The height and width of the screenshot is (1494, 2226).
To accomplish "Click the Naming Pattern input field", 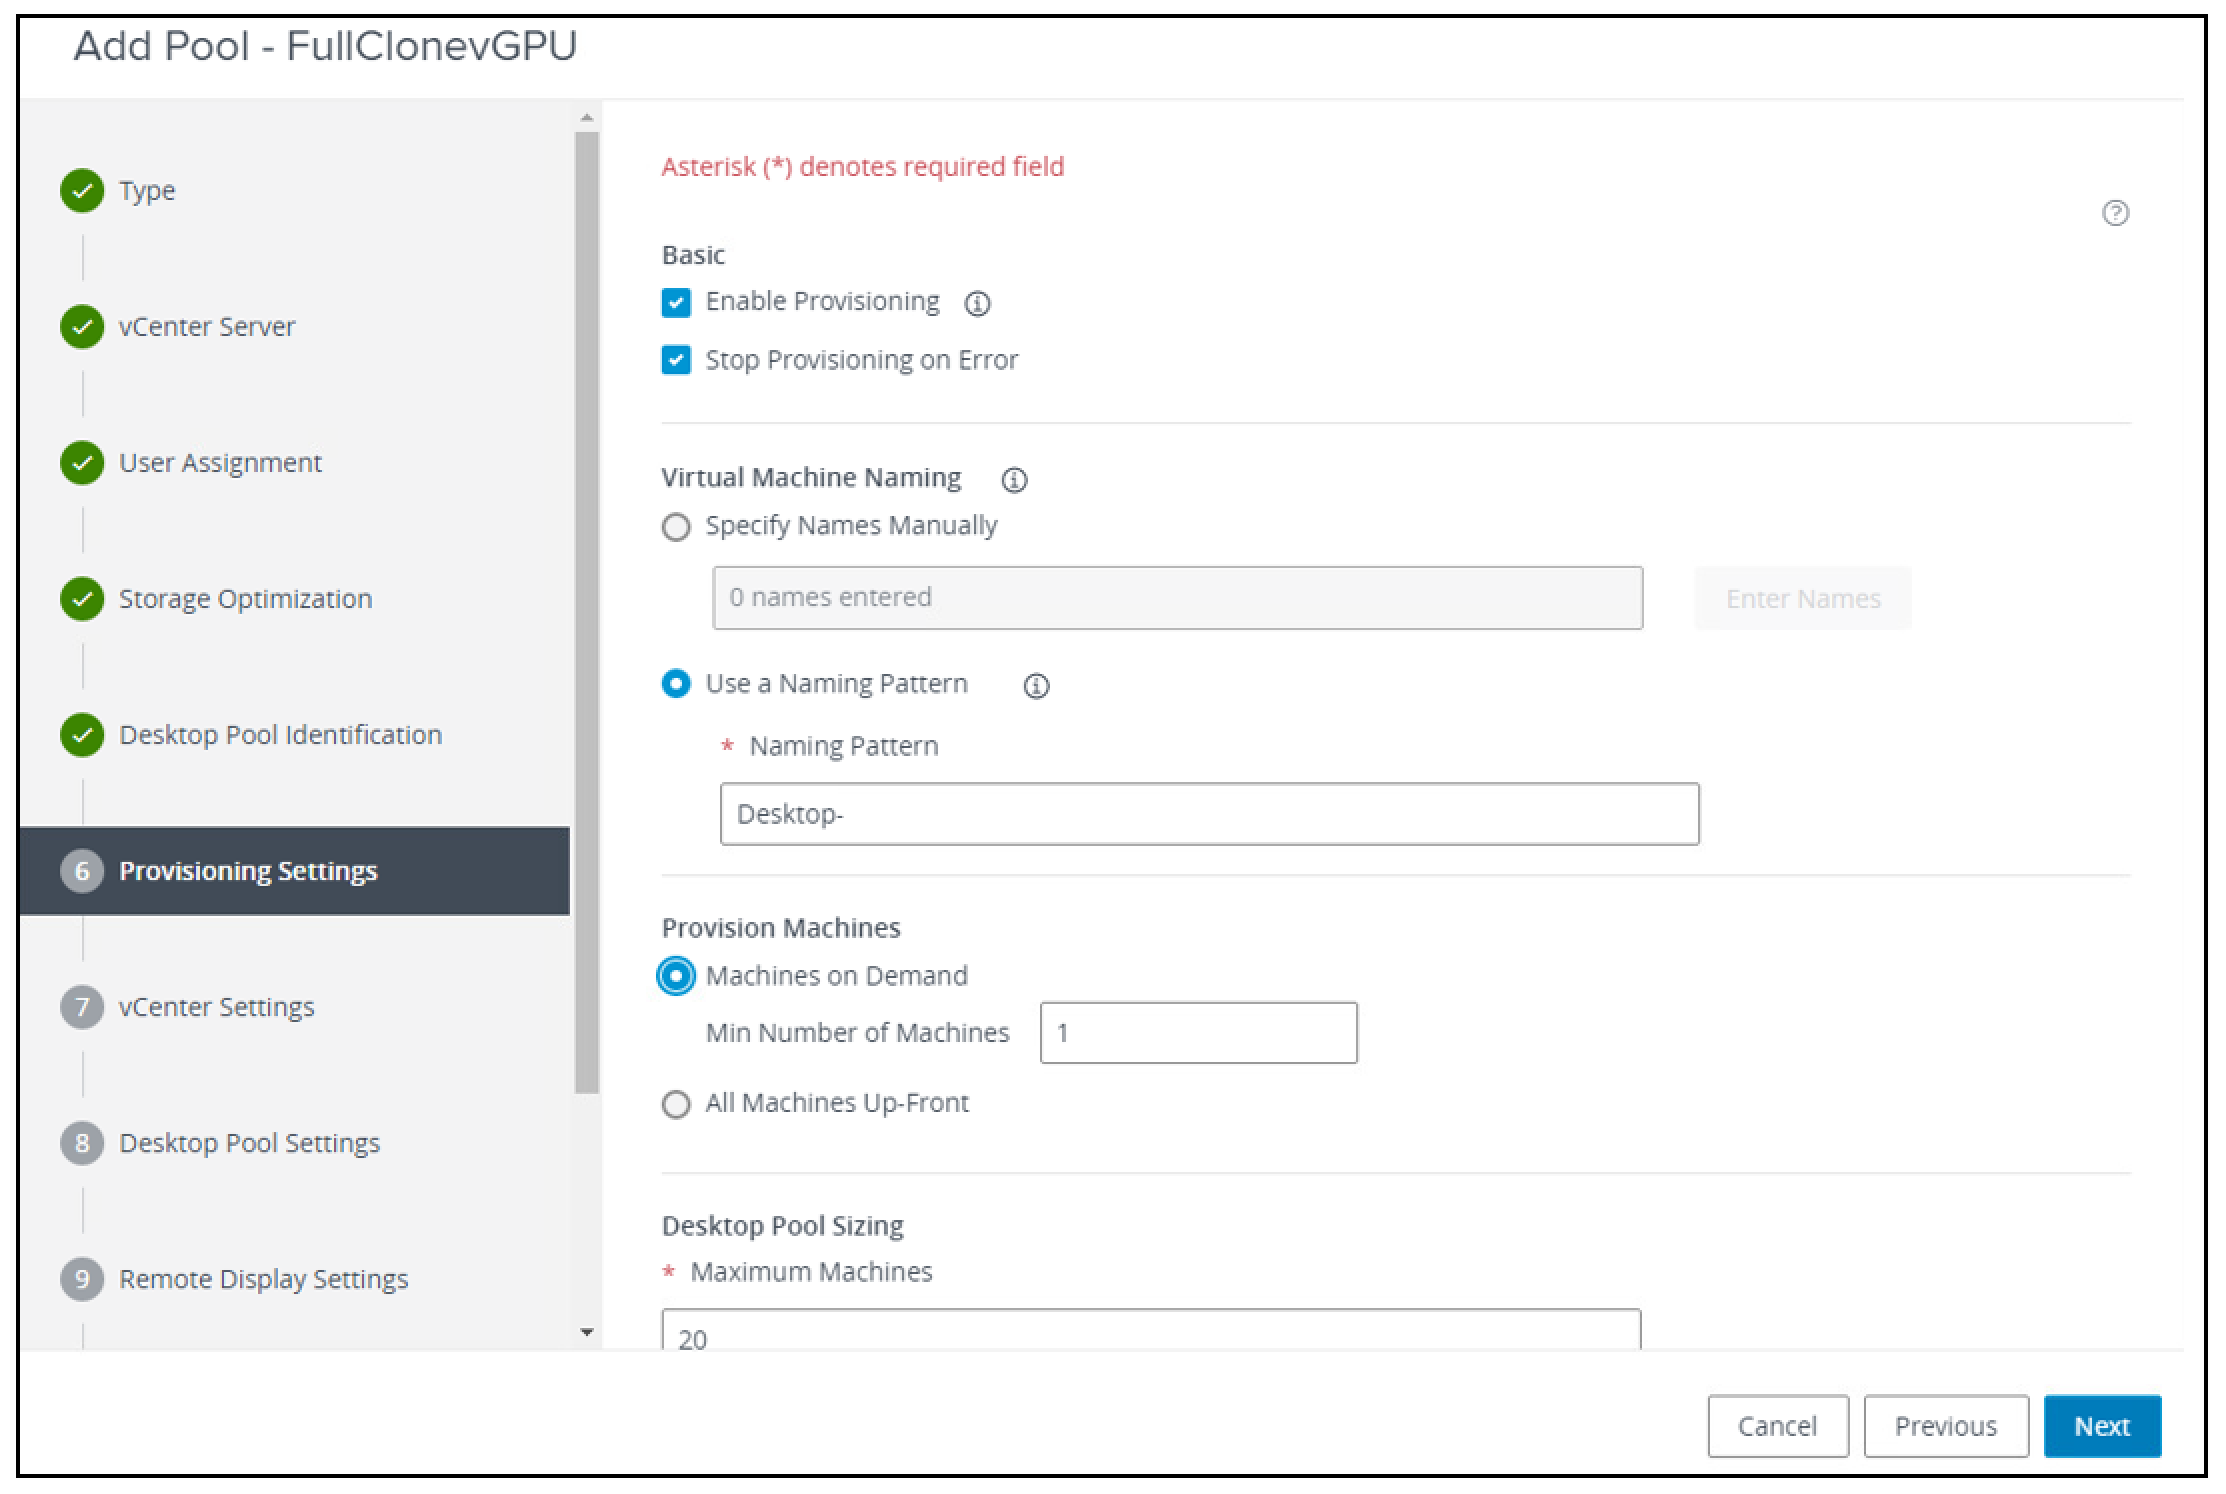I will pos(1208,814).
